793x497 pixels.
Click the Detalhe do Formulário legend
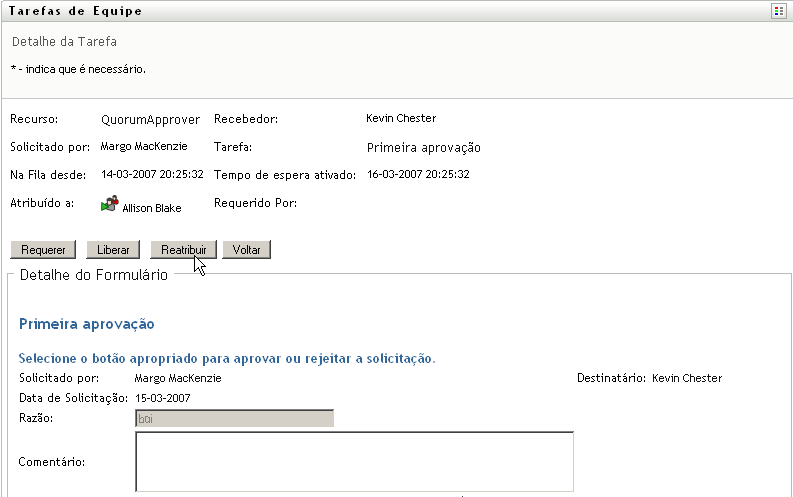point(94,275)
